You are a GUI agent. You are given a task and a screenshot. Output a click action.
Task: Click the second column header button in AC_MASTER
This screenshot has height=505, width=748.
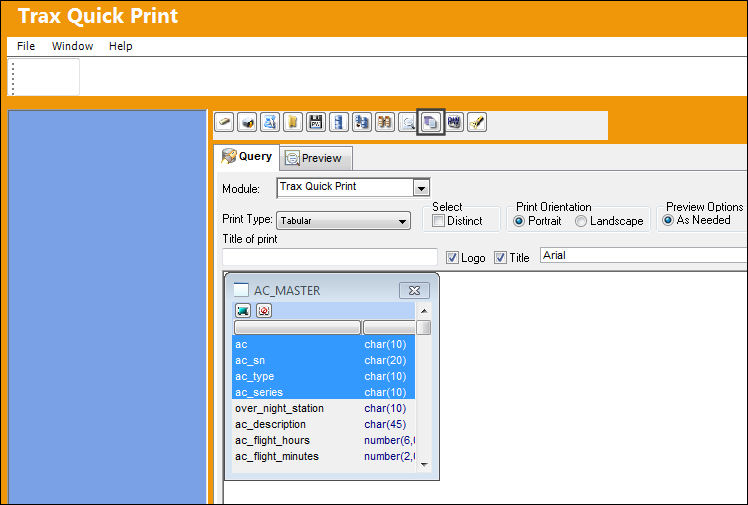click(x=389, y=327)
